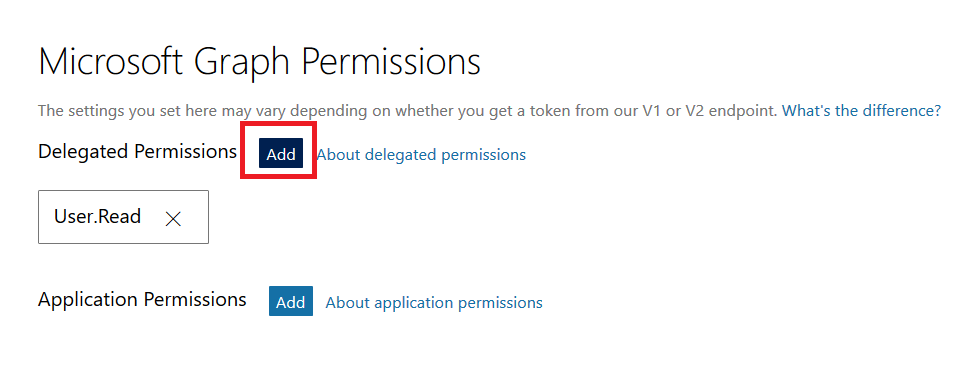The height and width of the screenshot is (373, 973).
Task: Click the Microsoft Graph Permissions heading
Action: point(259,62)
